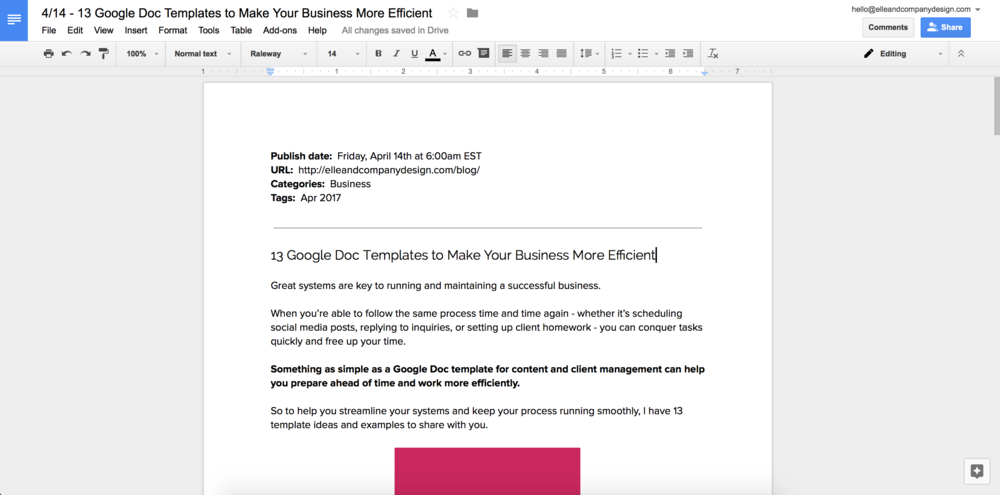Open the Editing mode dropdown
This screenshot has height=495, width=1000.
(x=902, y=54)
